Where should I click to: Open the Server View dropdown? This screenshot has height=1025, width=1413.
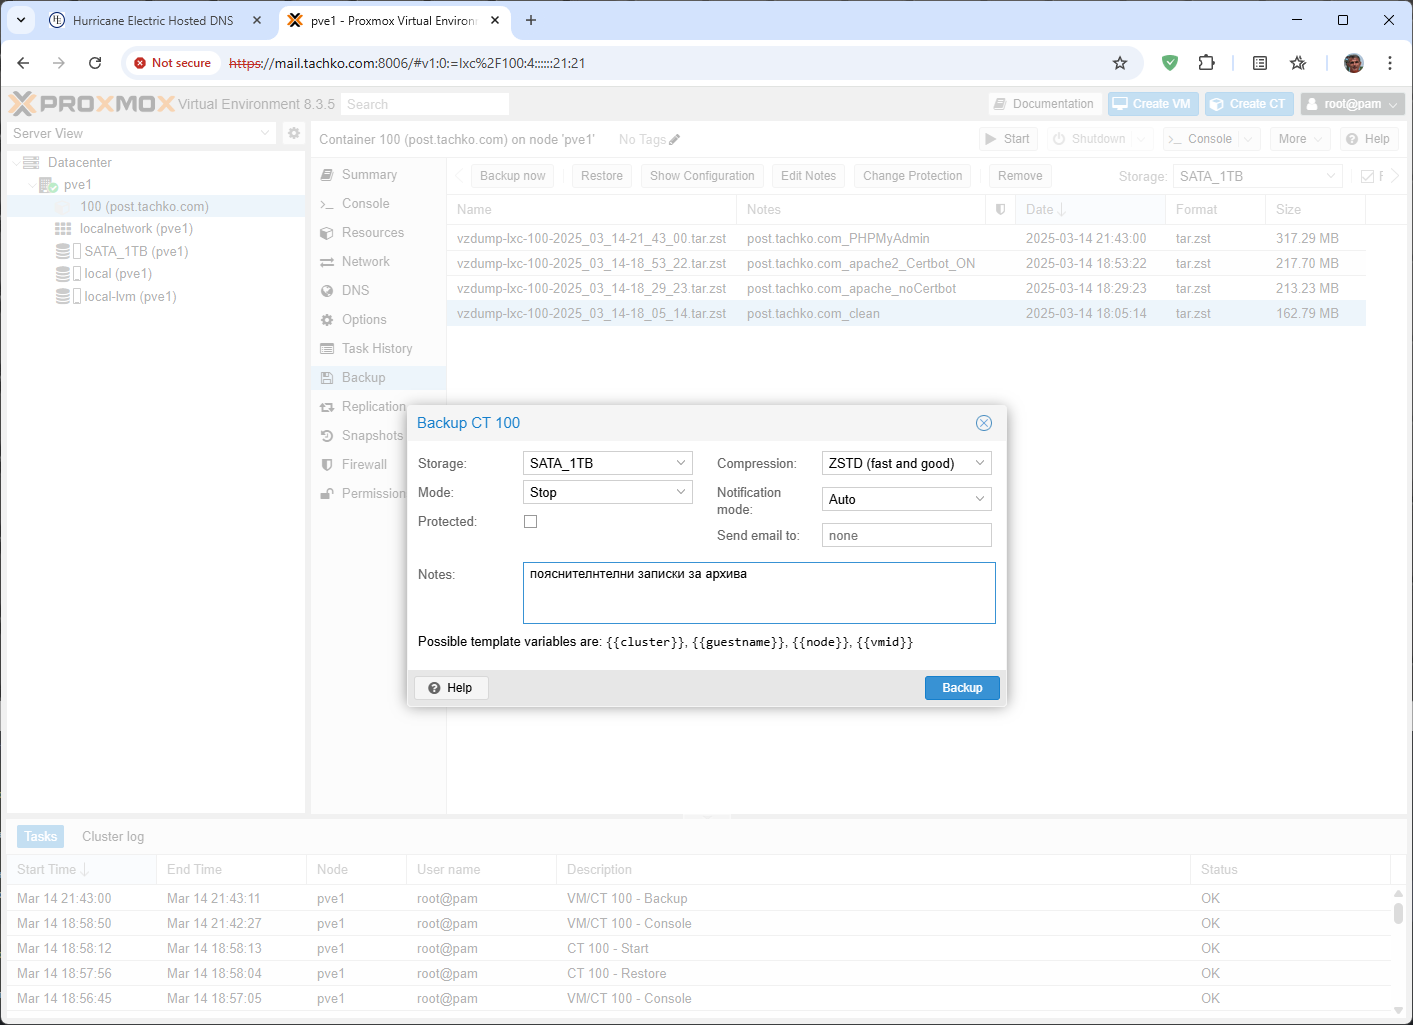(141, 133)
